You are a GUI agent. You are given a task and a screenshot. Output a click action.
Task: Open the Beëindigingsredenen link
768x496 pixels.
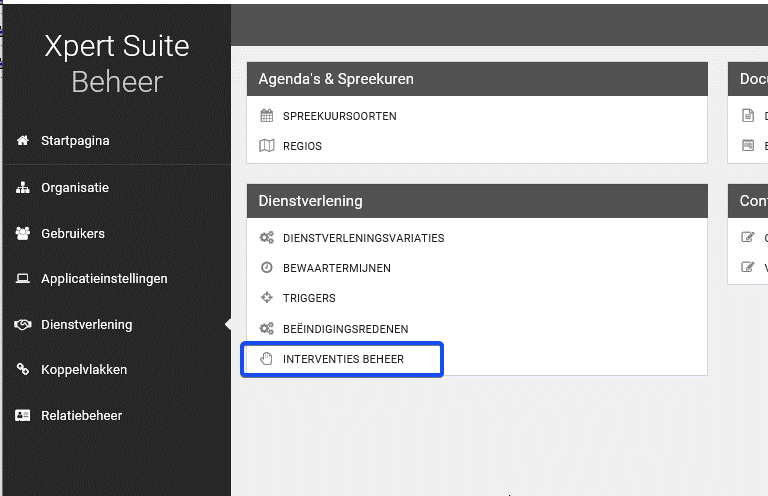(x=345, y=329)
